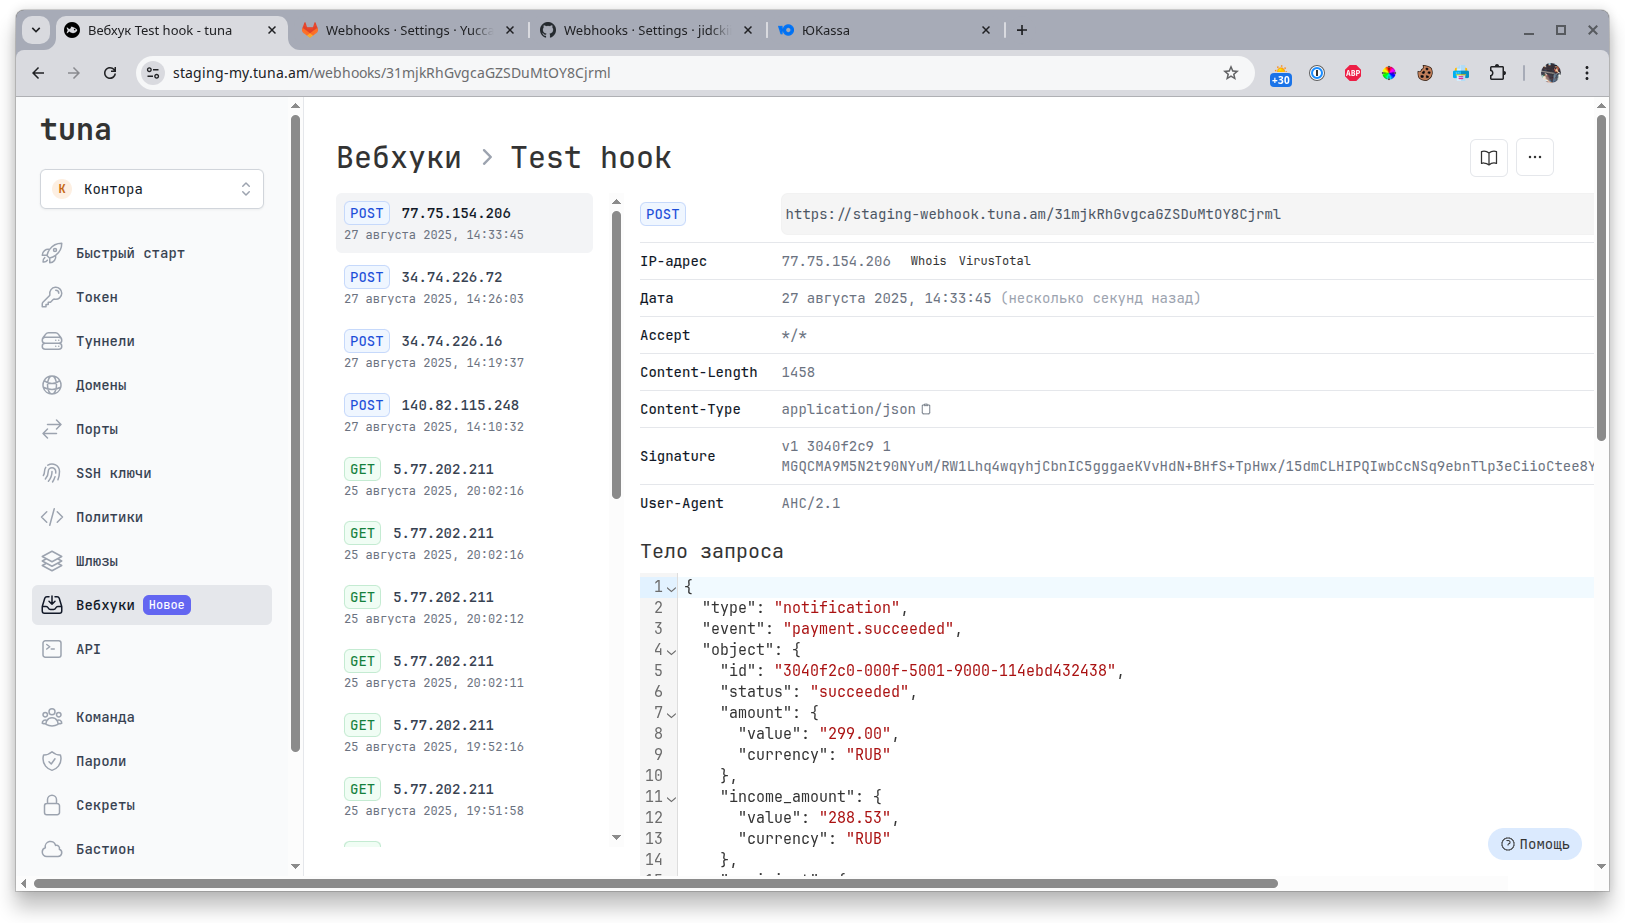Click the Вебхуки breadcrumb link
Image resolution: width=1625 pixels, height=923 pixels.
point(399,157)
